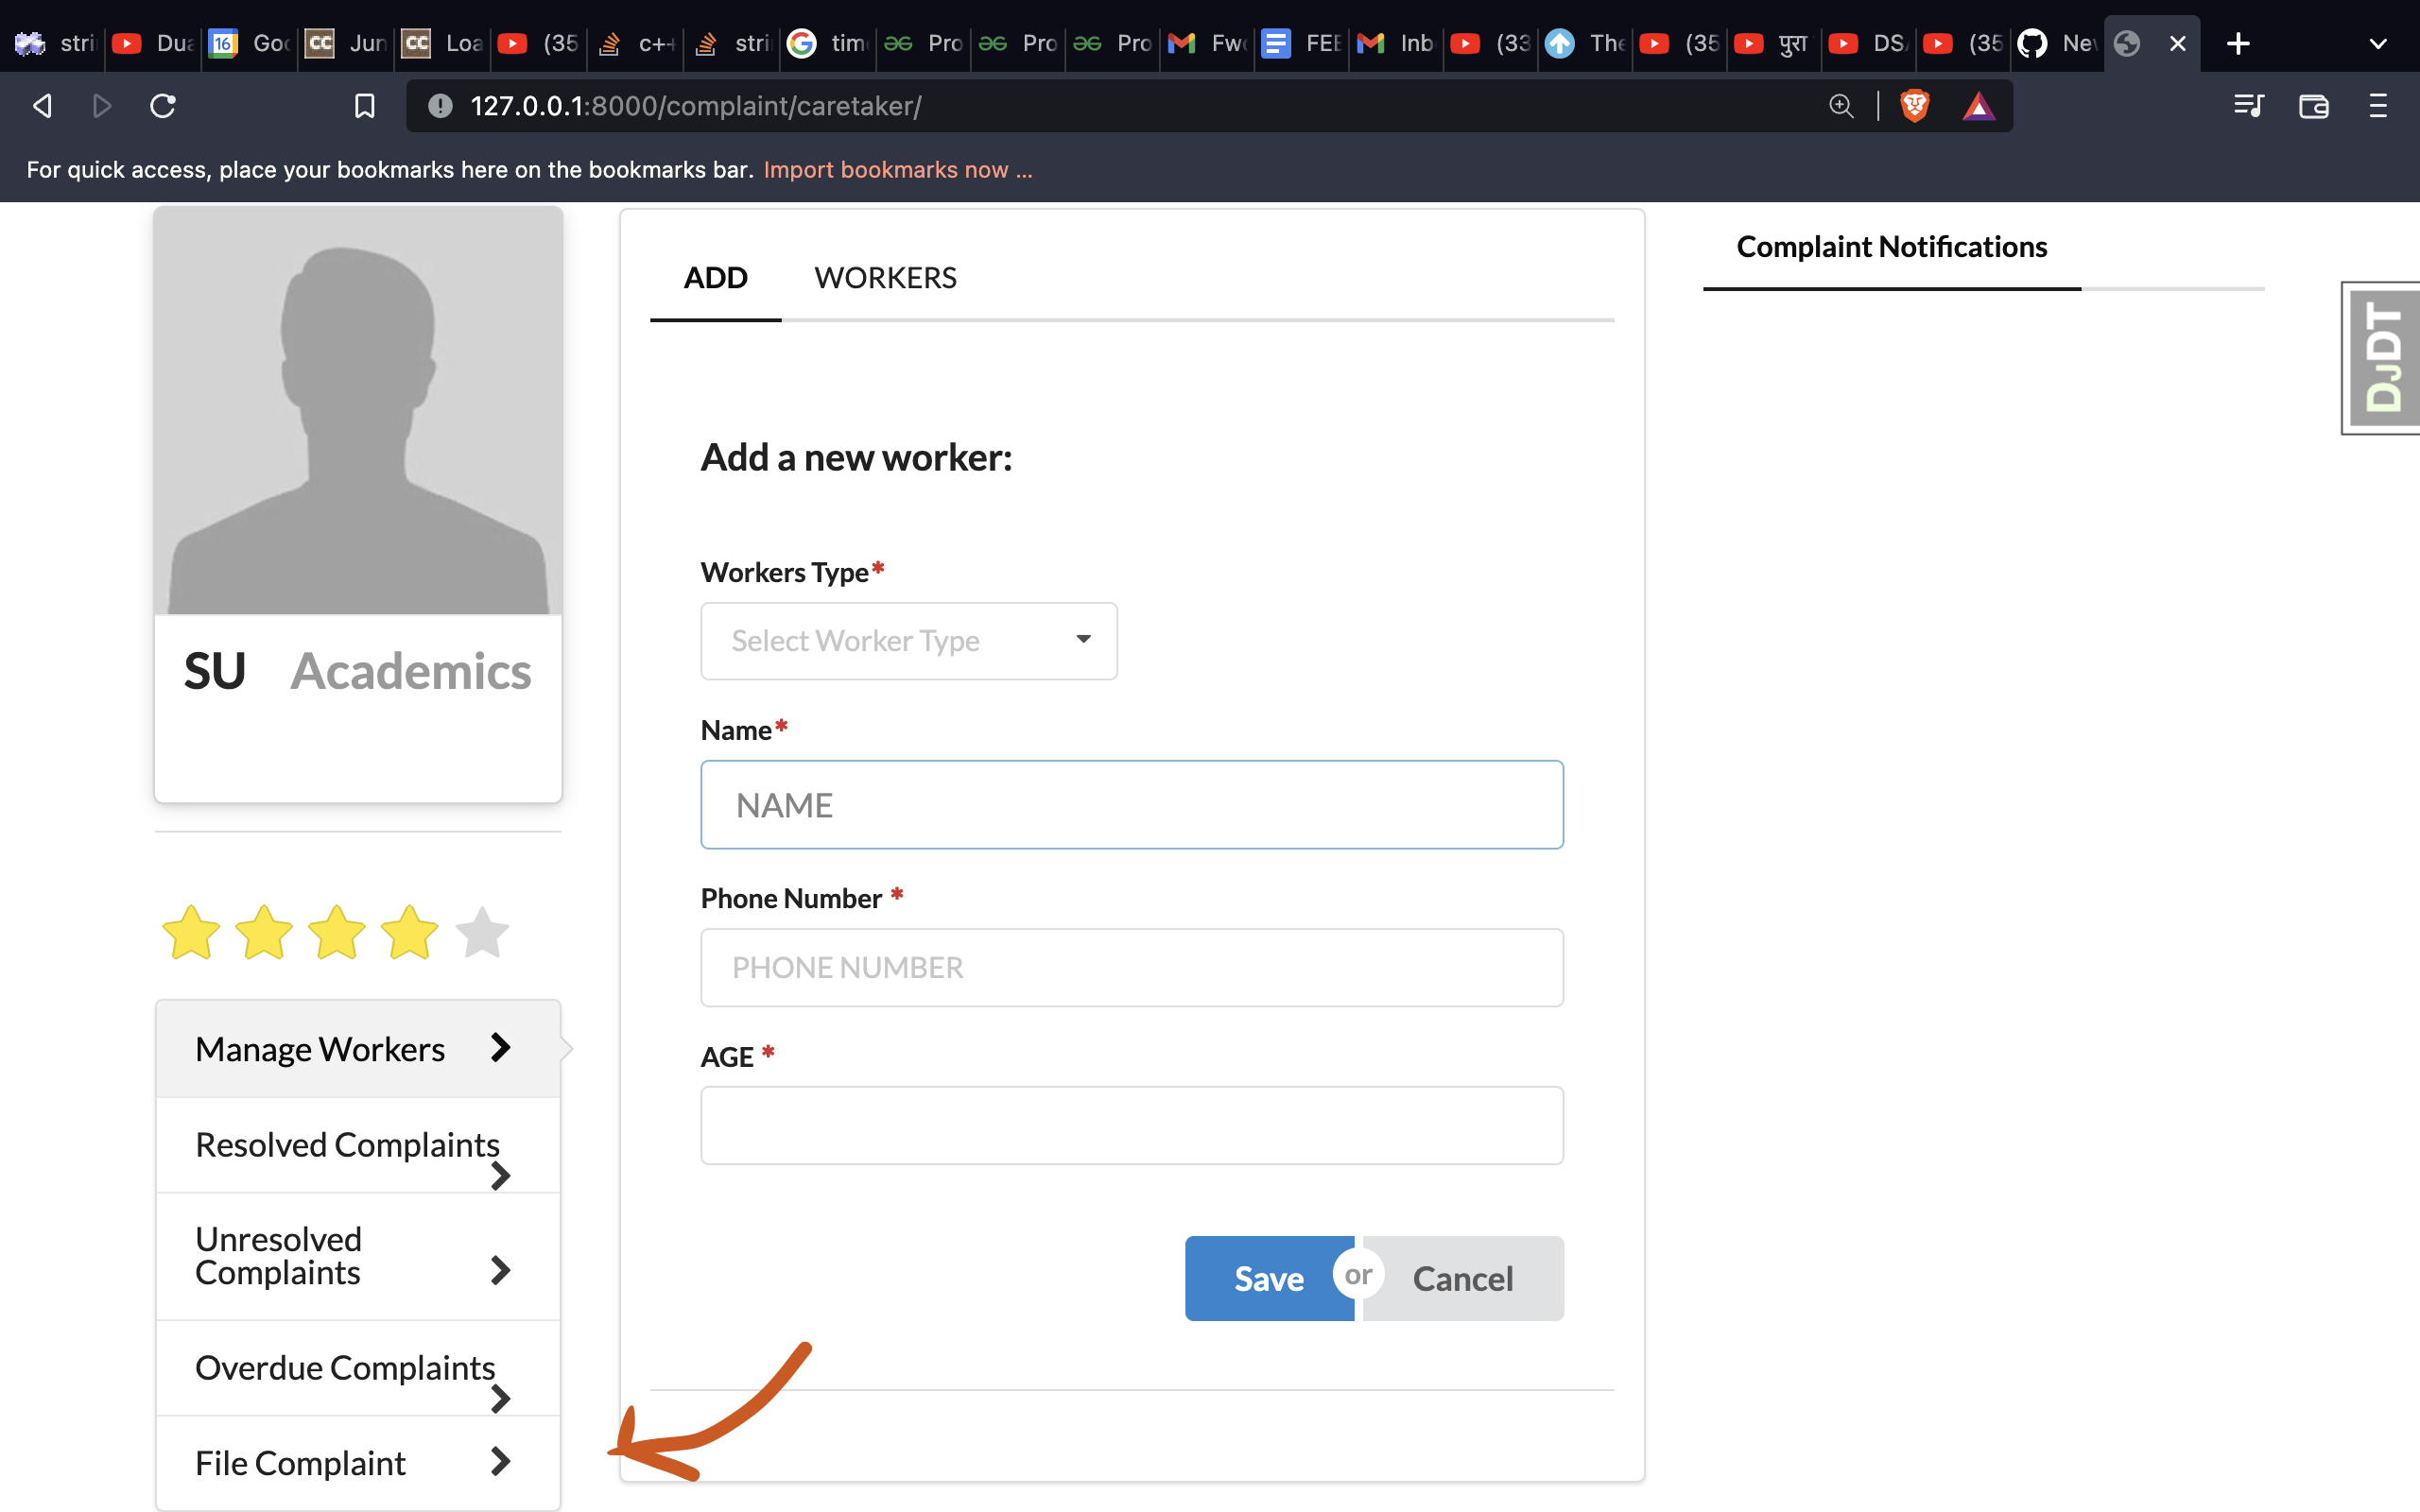The height and width of the screenshot is (1512, 2420).
Task: Click the zoom magnifier in the address bar
Action: click(1842, 105)
